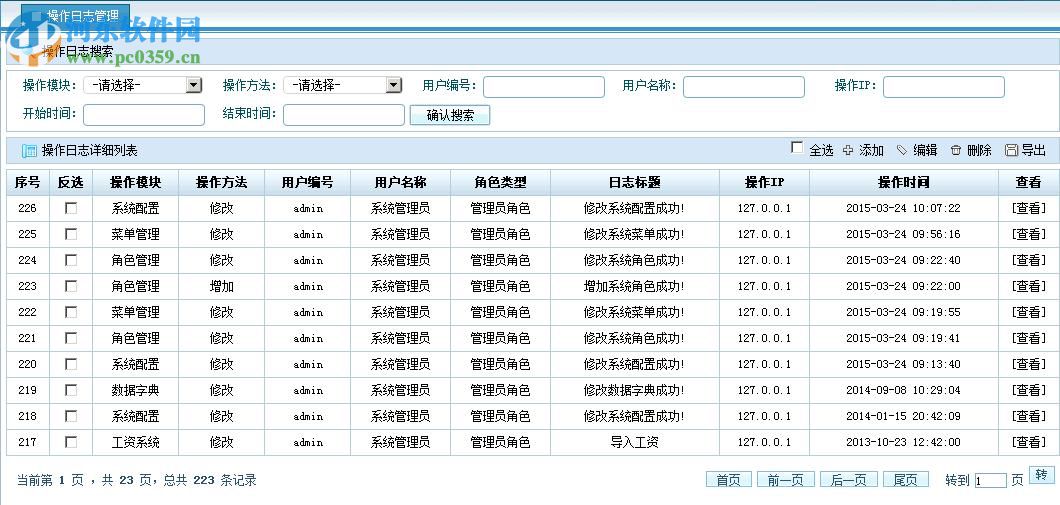The width and height of the screenshot is (1060, 505).
Task: Focus the 用户编号 input field
Action: point(544,87)
